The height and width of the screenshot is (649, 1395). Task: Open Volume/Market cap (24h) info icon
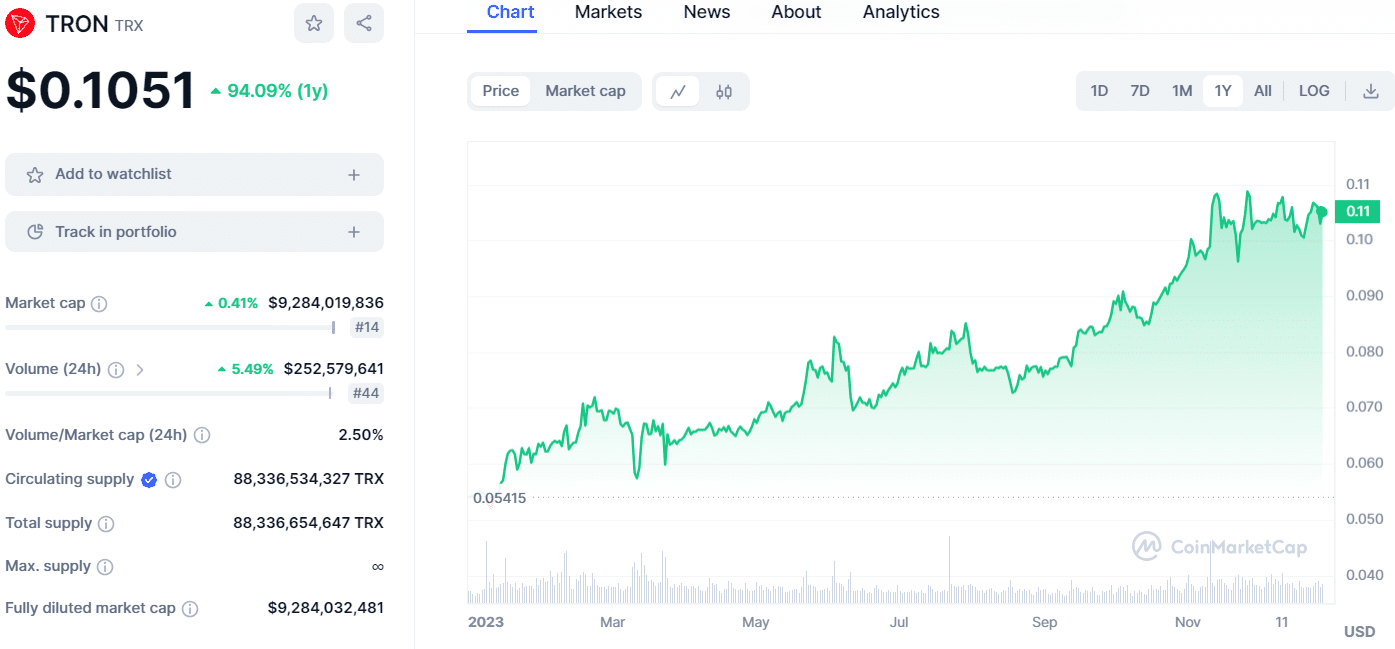click(202, 435)
